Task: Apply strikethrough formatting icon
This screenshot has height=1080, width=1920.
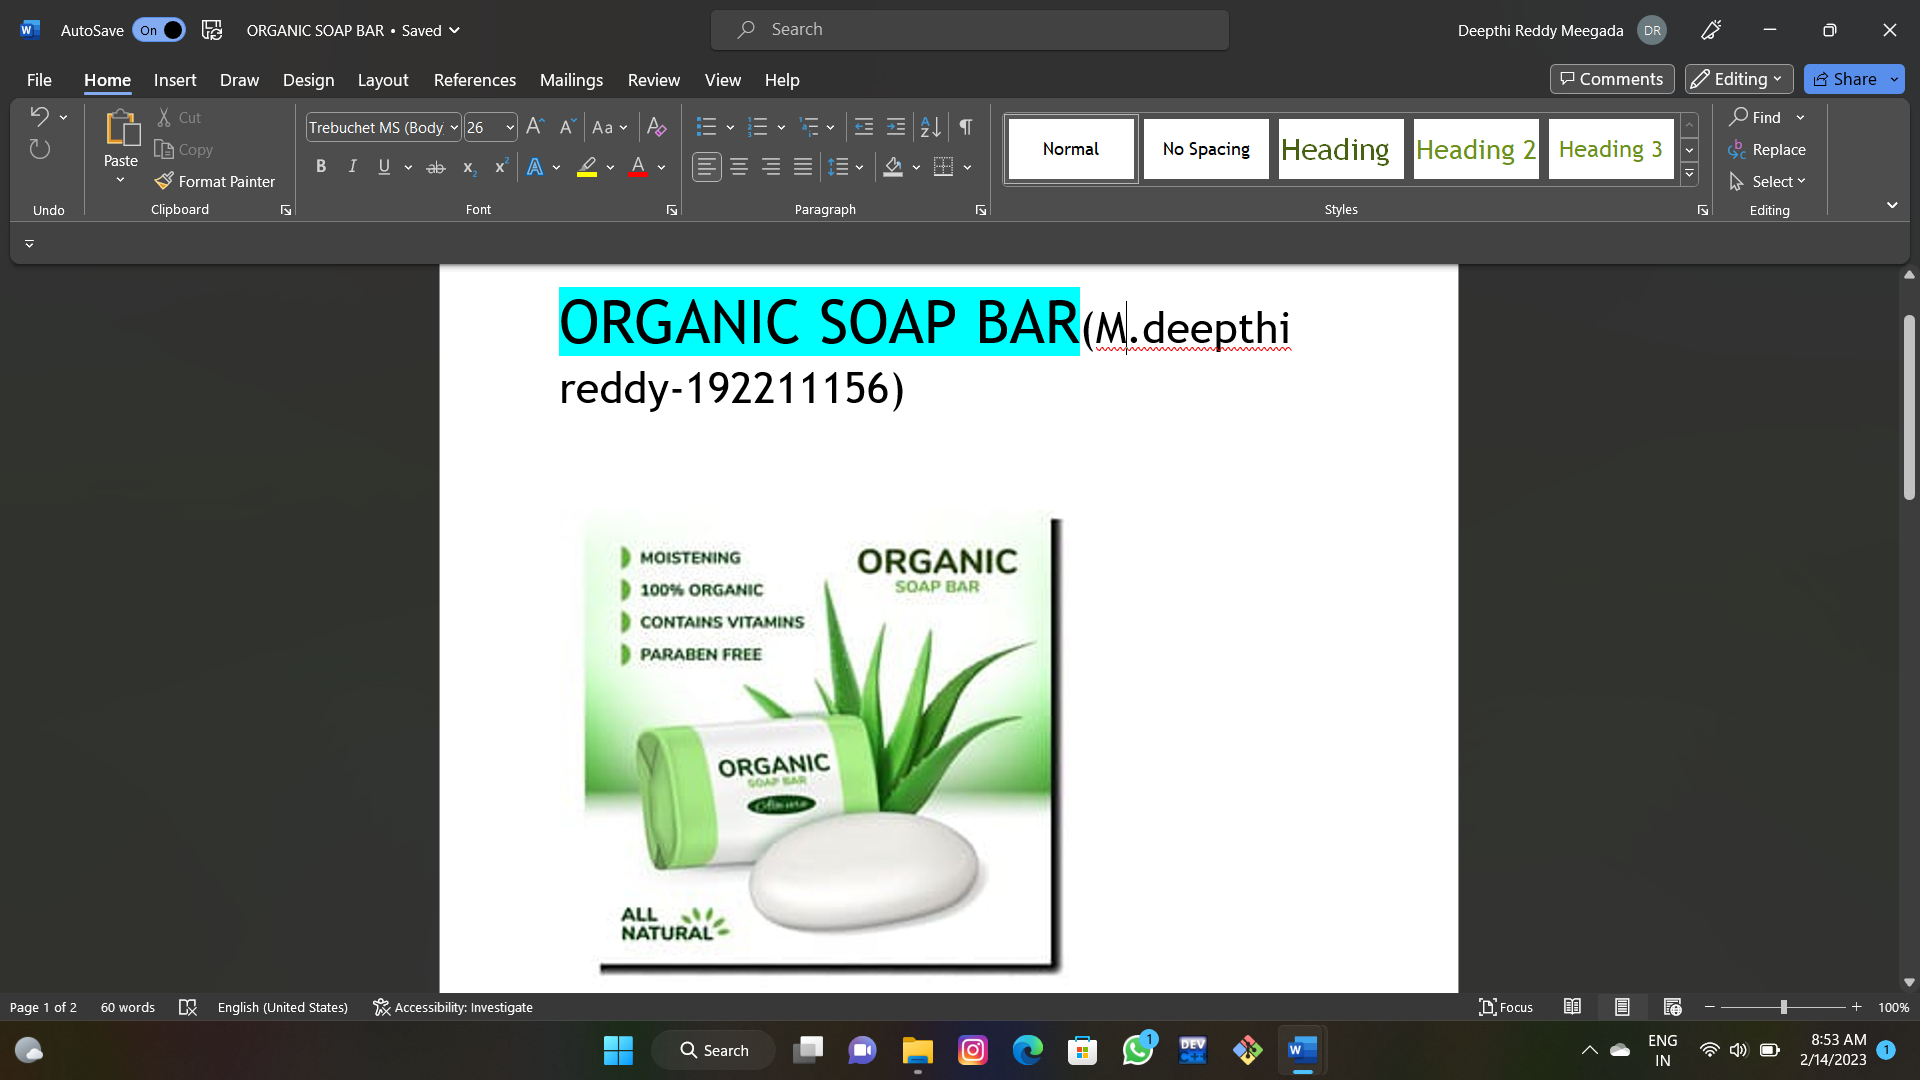Action: [436, 167]
